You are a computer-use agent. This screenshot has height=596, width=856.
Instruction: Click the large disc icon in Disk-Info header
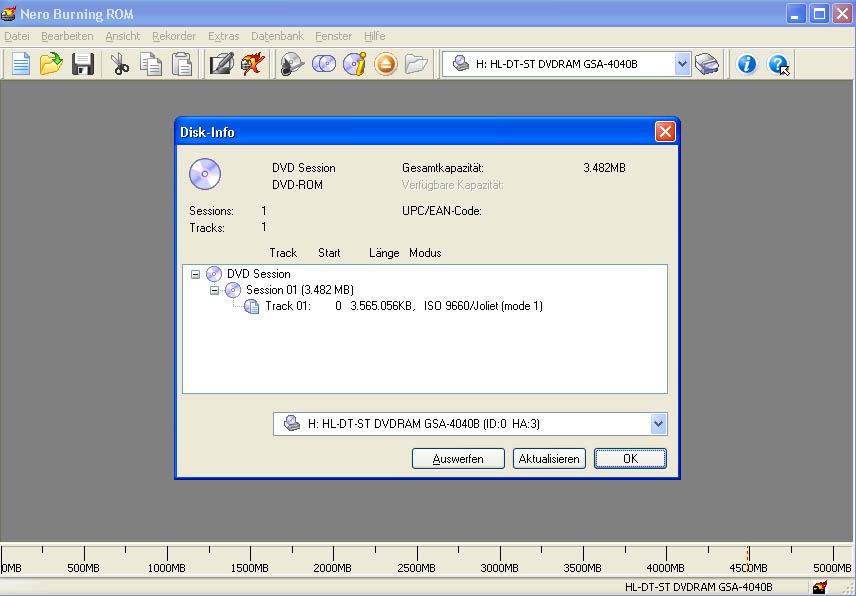(205, 174)
